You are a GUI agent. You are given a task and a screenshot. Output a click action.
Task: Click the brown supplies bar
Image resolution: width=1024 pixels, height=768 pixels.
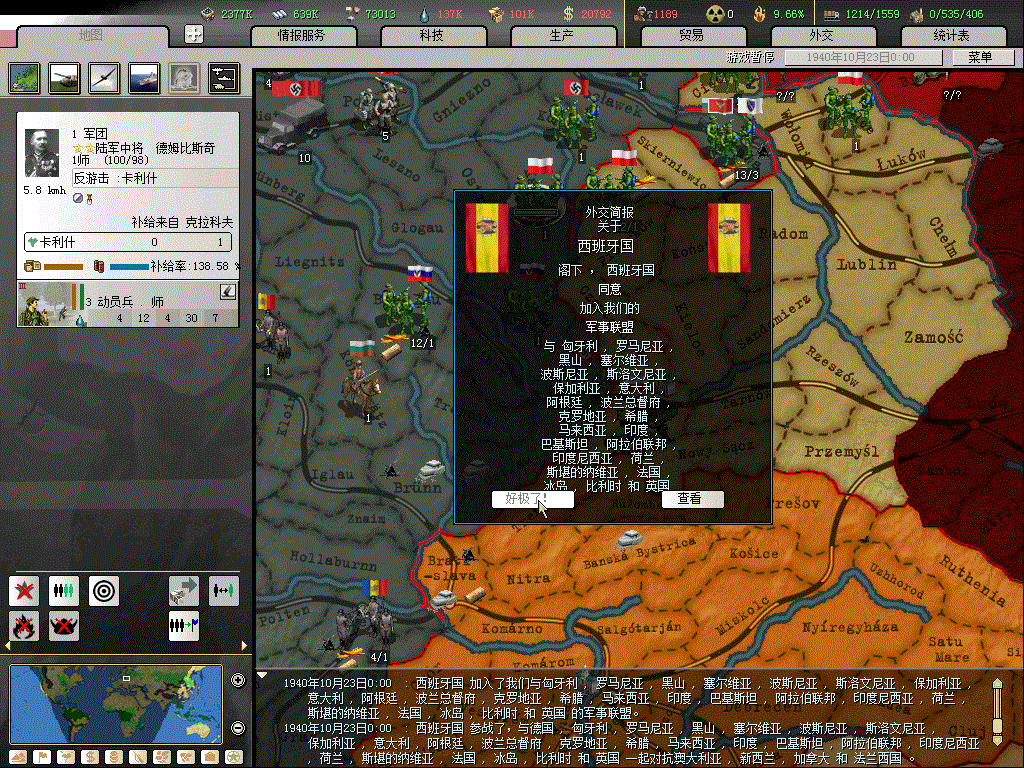[x=63, y=266]
